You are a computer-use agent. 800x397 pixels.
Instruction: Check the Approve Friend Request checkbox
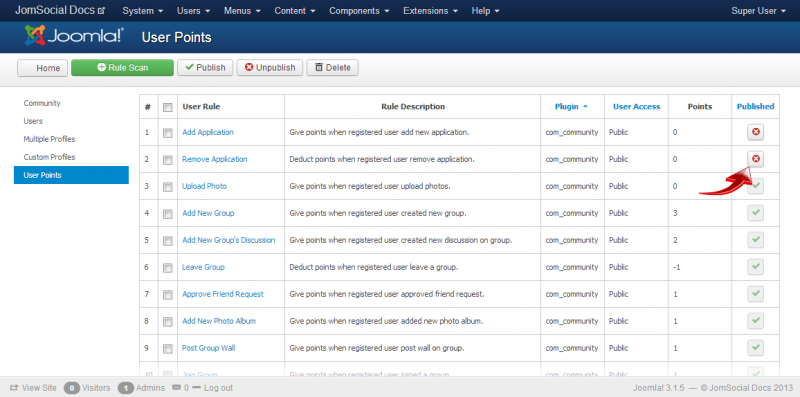(x=167, y=295)
